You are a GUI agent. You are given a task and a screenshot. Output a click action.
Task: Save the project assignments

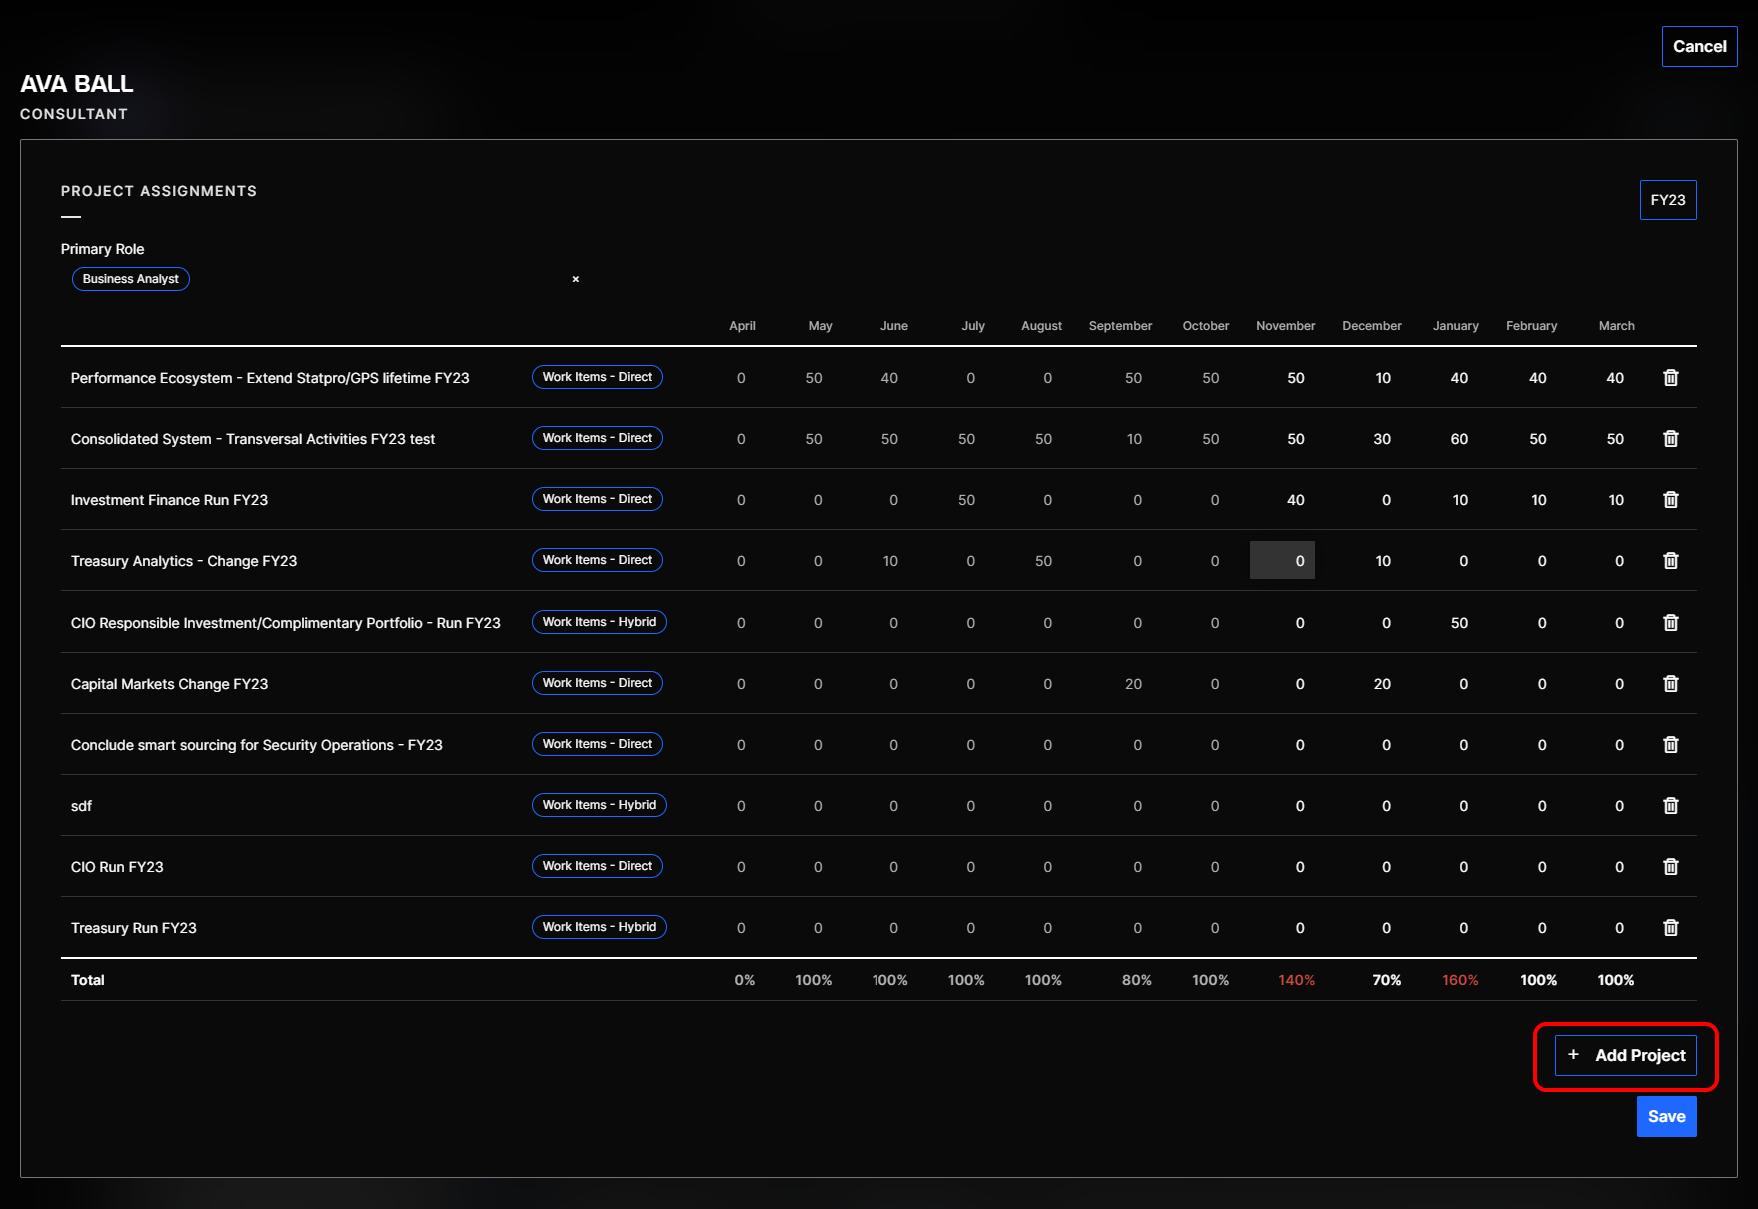1666,1117
